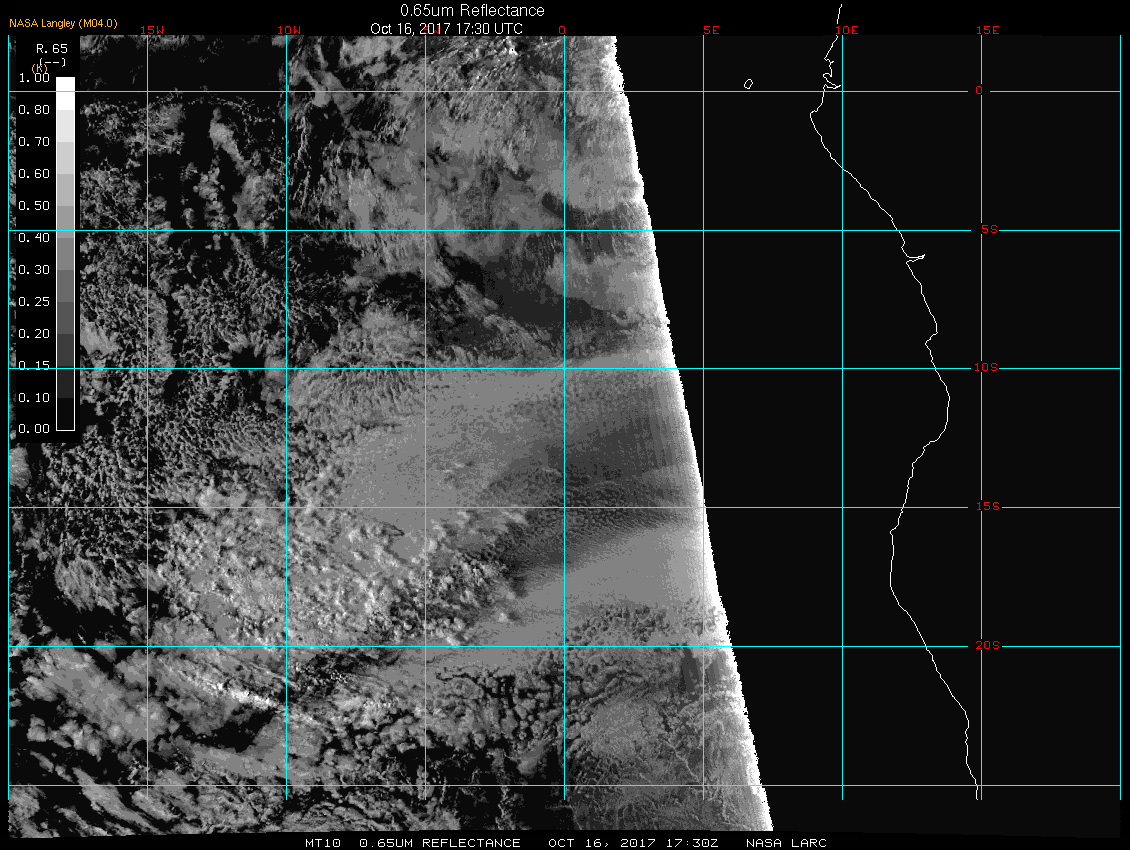Click the 0.25 value on reflectance scale
Viewport: 1130px width, 850px height.
34,301
